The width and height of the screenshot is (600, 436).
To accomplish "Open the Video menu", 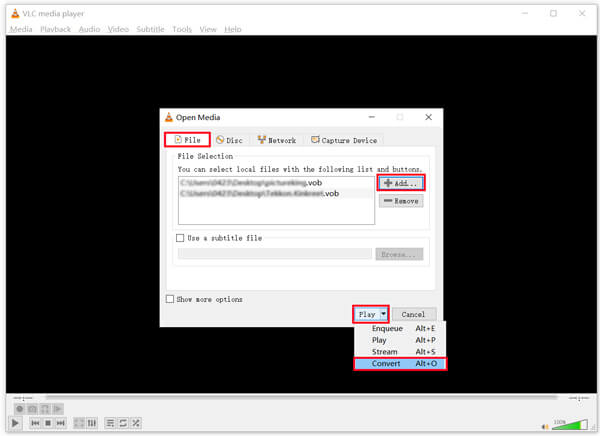I will (118, 29).
